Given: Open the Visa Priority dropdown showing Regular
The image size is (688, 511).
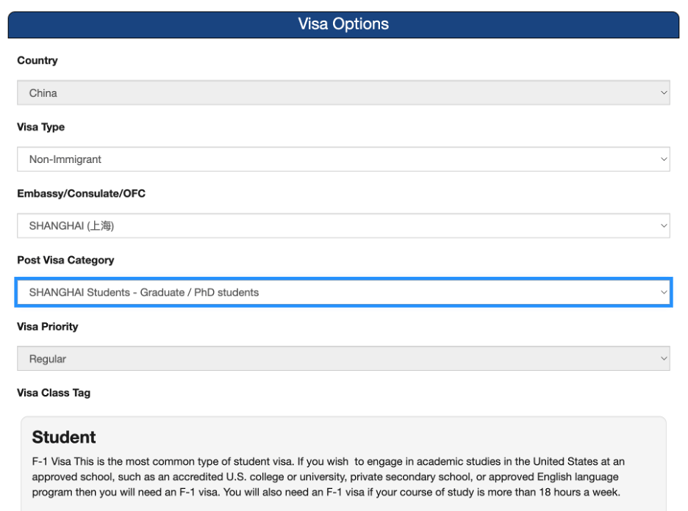Looking at the screenshot, I should tap(343, 358).
